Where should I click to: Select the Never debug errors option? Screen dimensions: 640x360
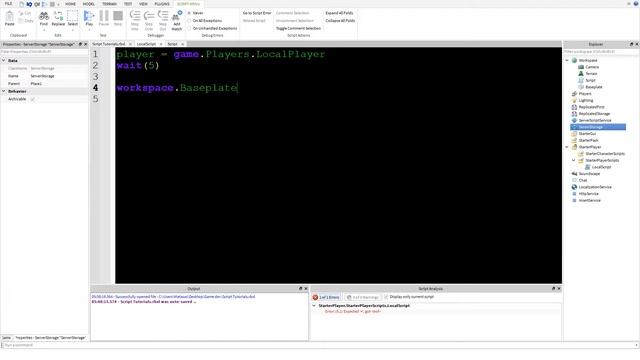196,13
